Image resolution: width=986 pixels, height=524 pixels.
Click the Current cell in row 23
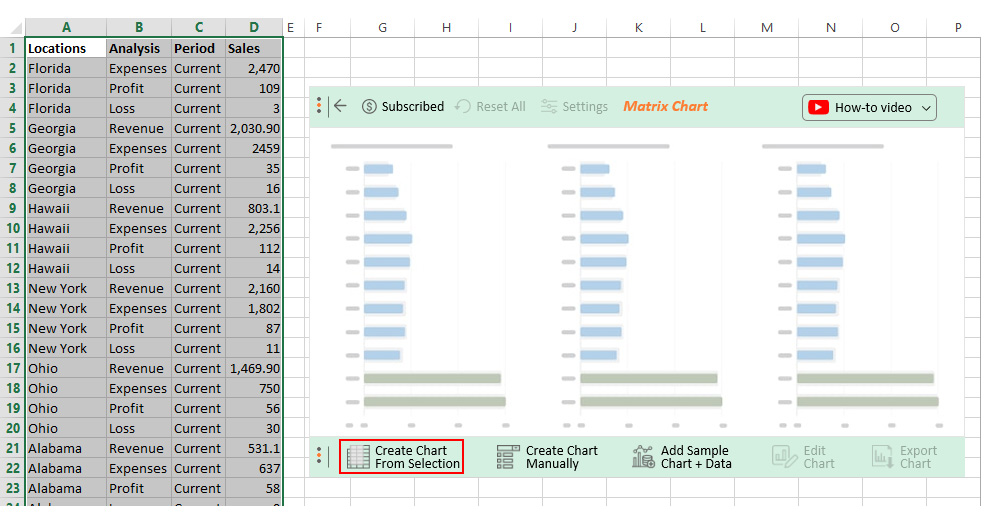click(199, 488)
